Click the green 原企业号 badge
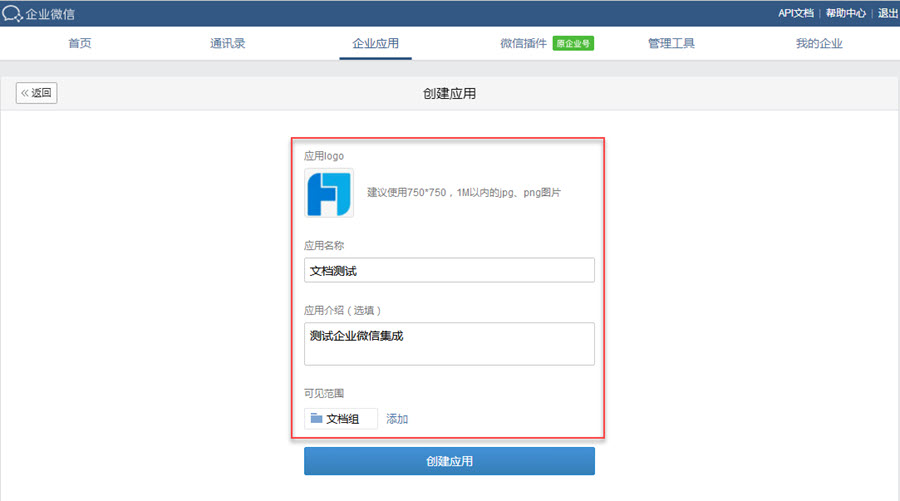This screenshot has width=900, height=501. point(573,44)
